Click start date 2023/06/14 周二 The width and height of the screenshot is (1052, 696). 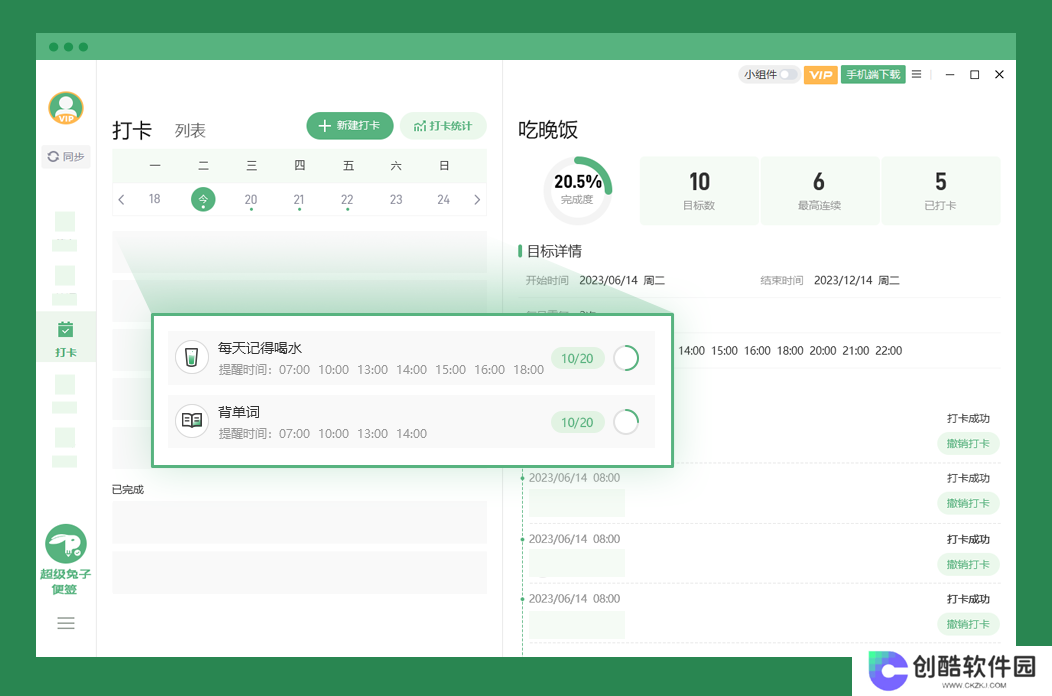point(622,281)
